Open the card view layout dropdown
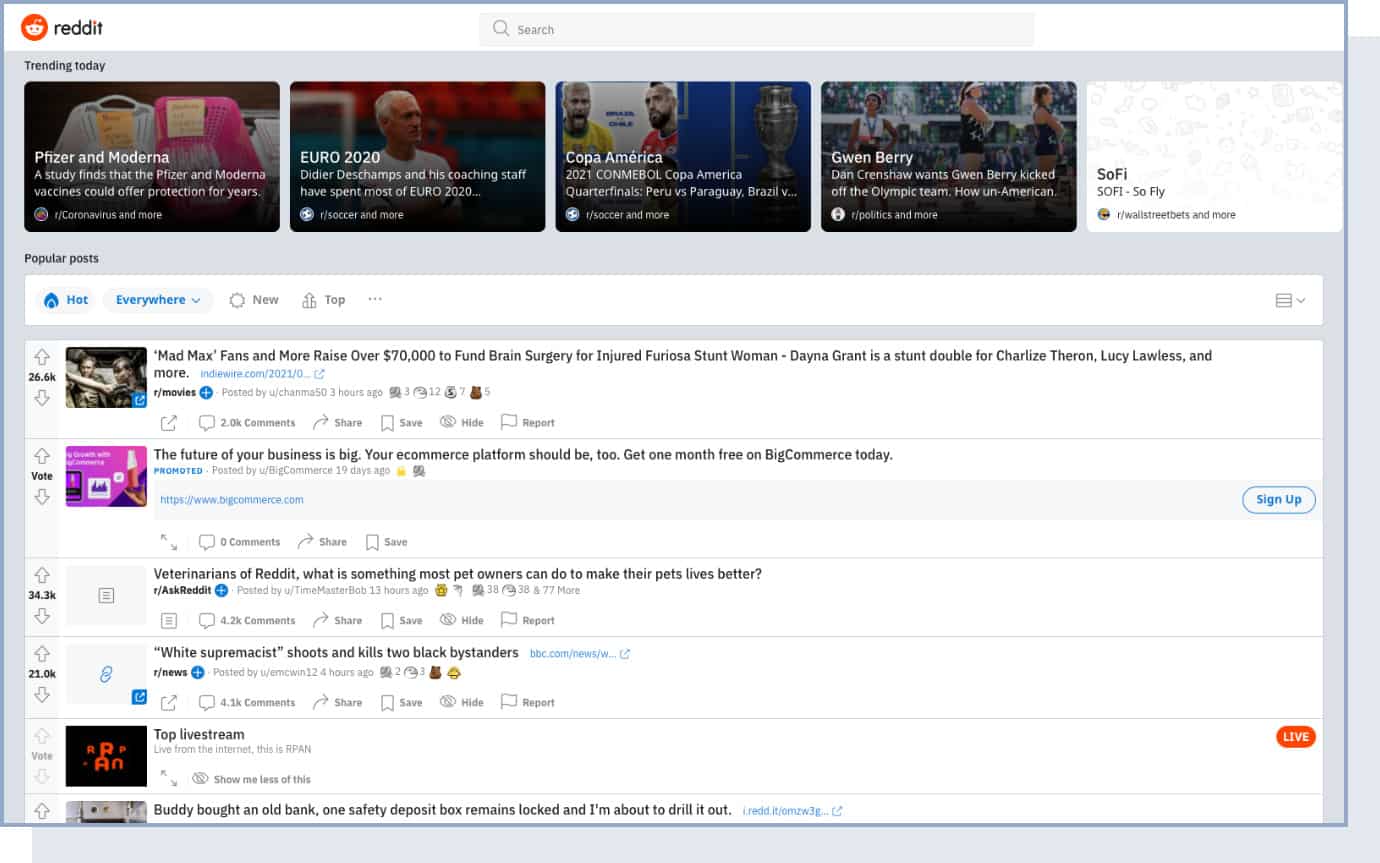1380x863 pixels. 1290,300
